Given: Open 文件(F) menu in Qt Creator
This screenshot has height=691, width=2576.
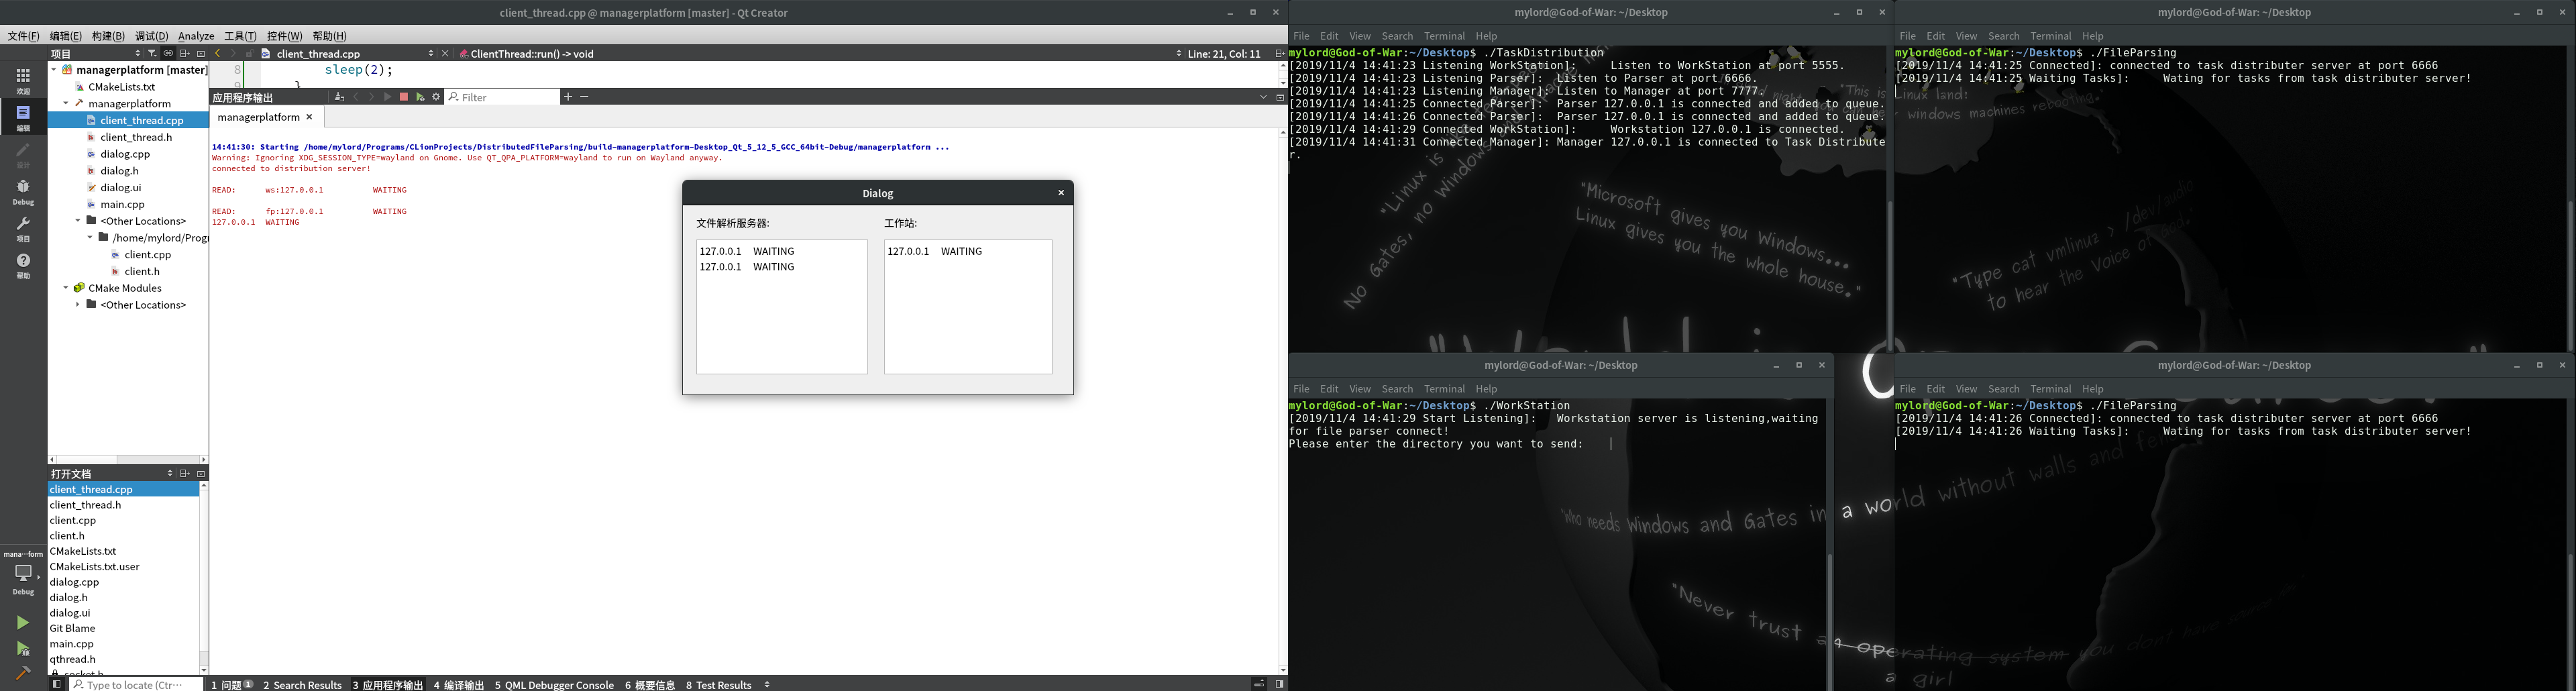Looking at the screenshot, I should click(x=23, y=36).
